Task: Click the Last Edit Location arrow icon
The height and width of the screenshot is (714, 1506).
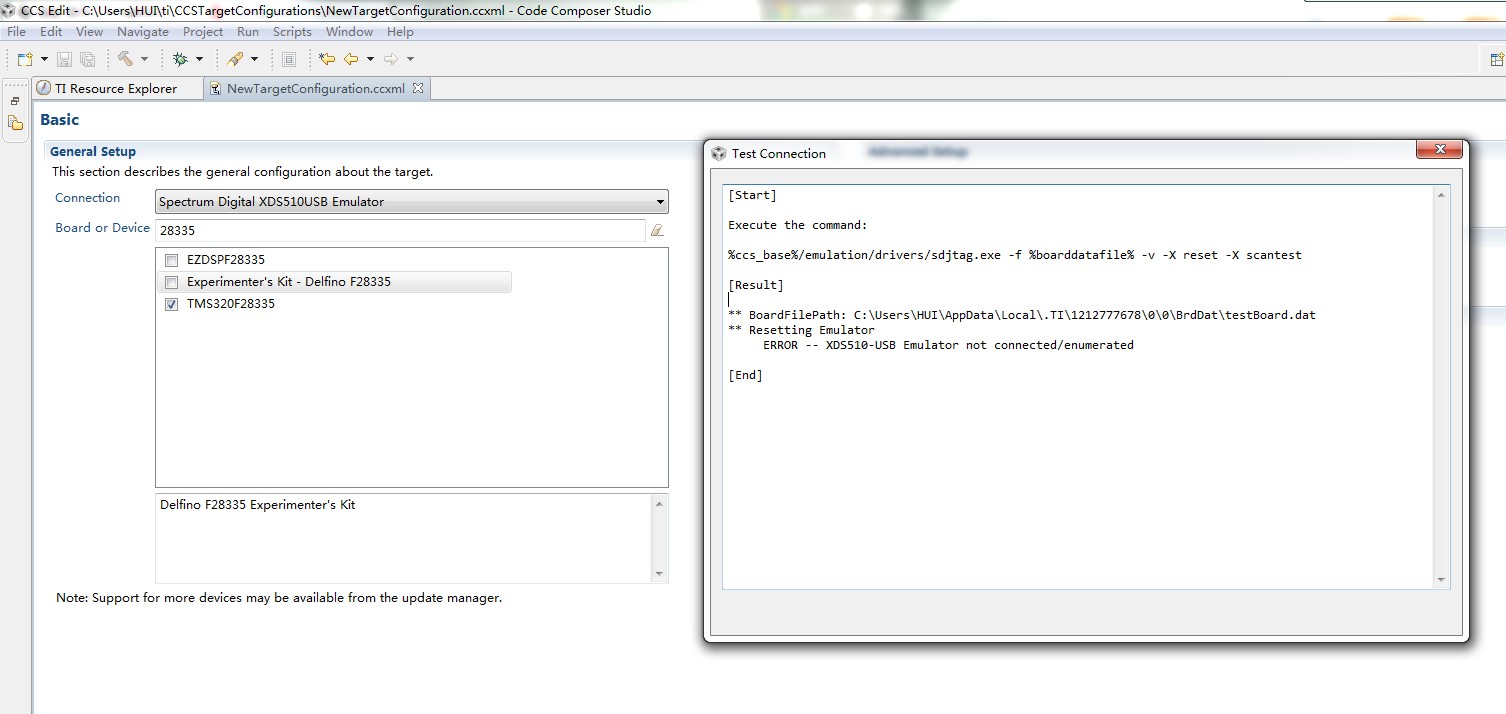Action: [x=327, y=60]
